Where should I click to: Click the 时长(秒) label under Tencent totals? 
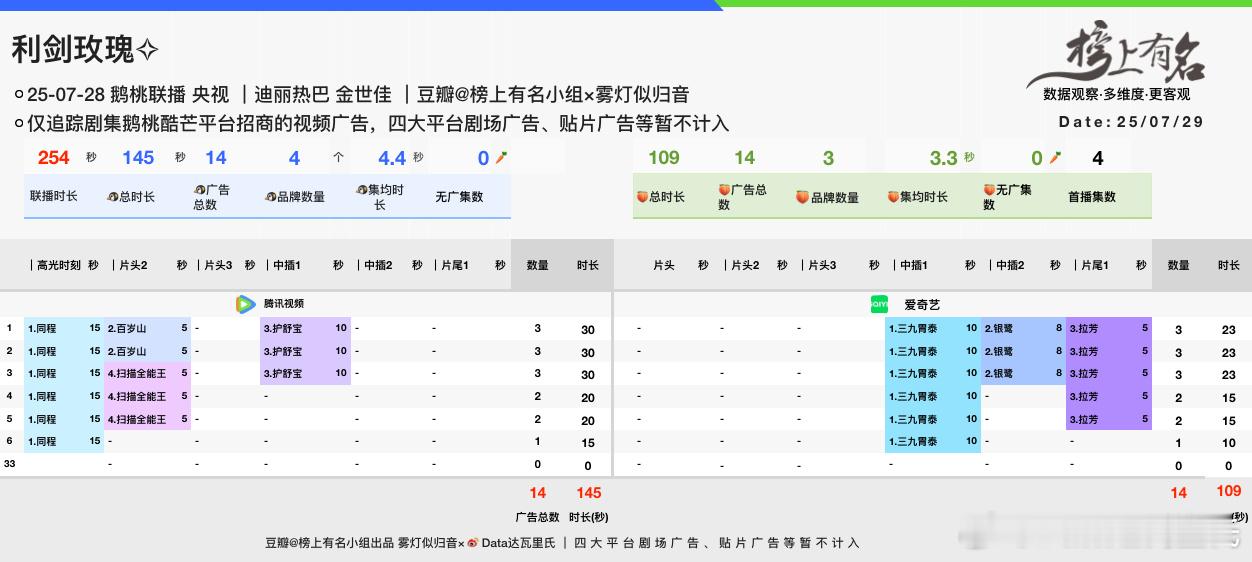588,517
